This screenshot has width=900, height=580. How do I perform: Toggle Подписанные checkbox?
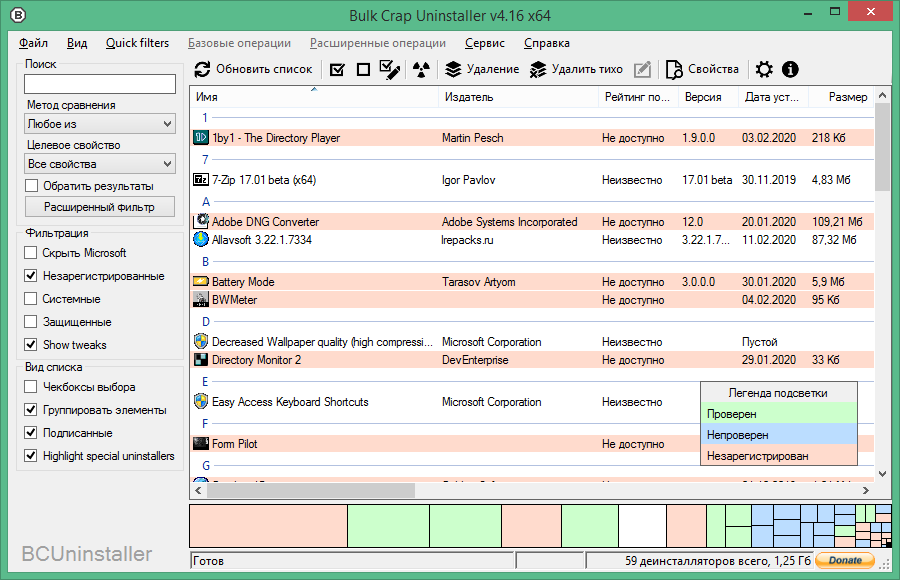click(x=31, y=433)
